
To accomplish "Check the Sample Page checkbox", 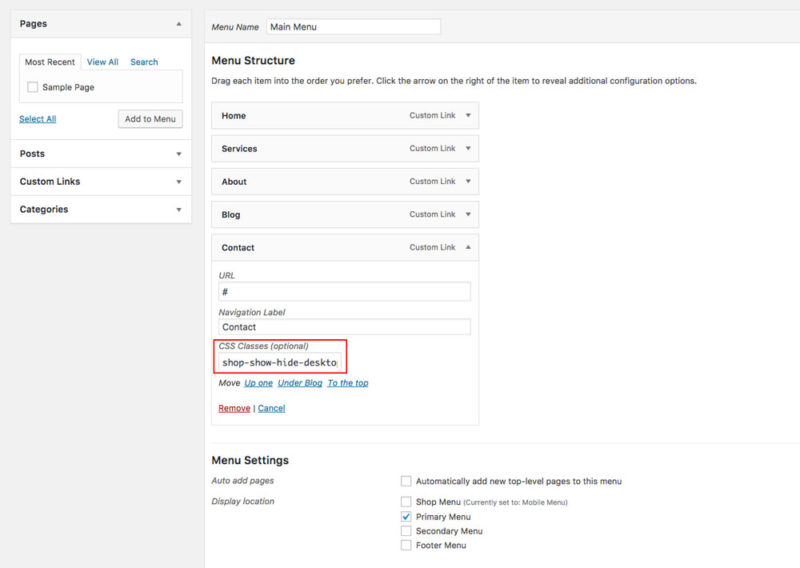I will point(33,88).
